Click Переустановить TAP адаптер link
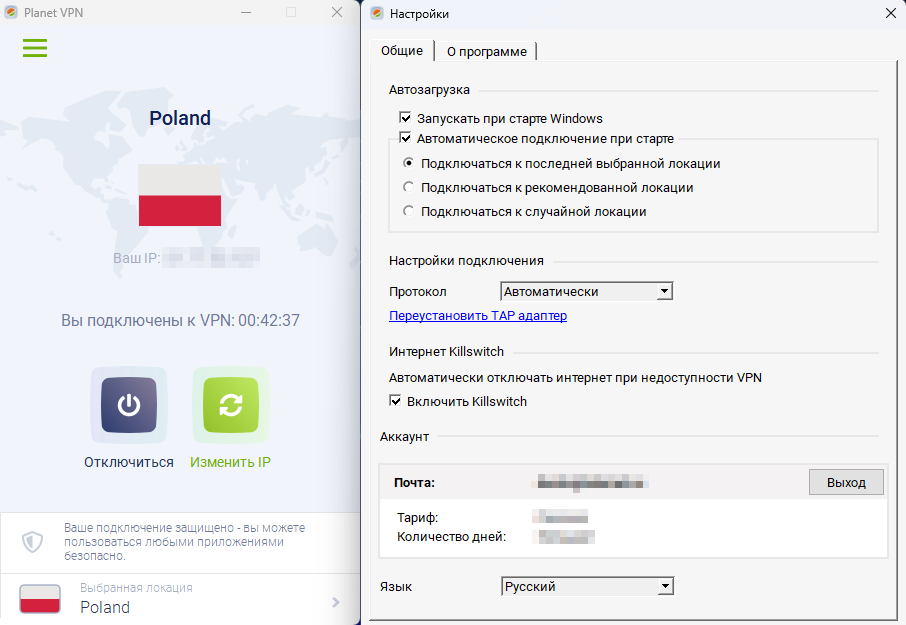Viewport: 906px width, 625px height. click(478, 315)
